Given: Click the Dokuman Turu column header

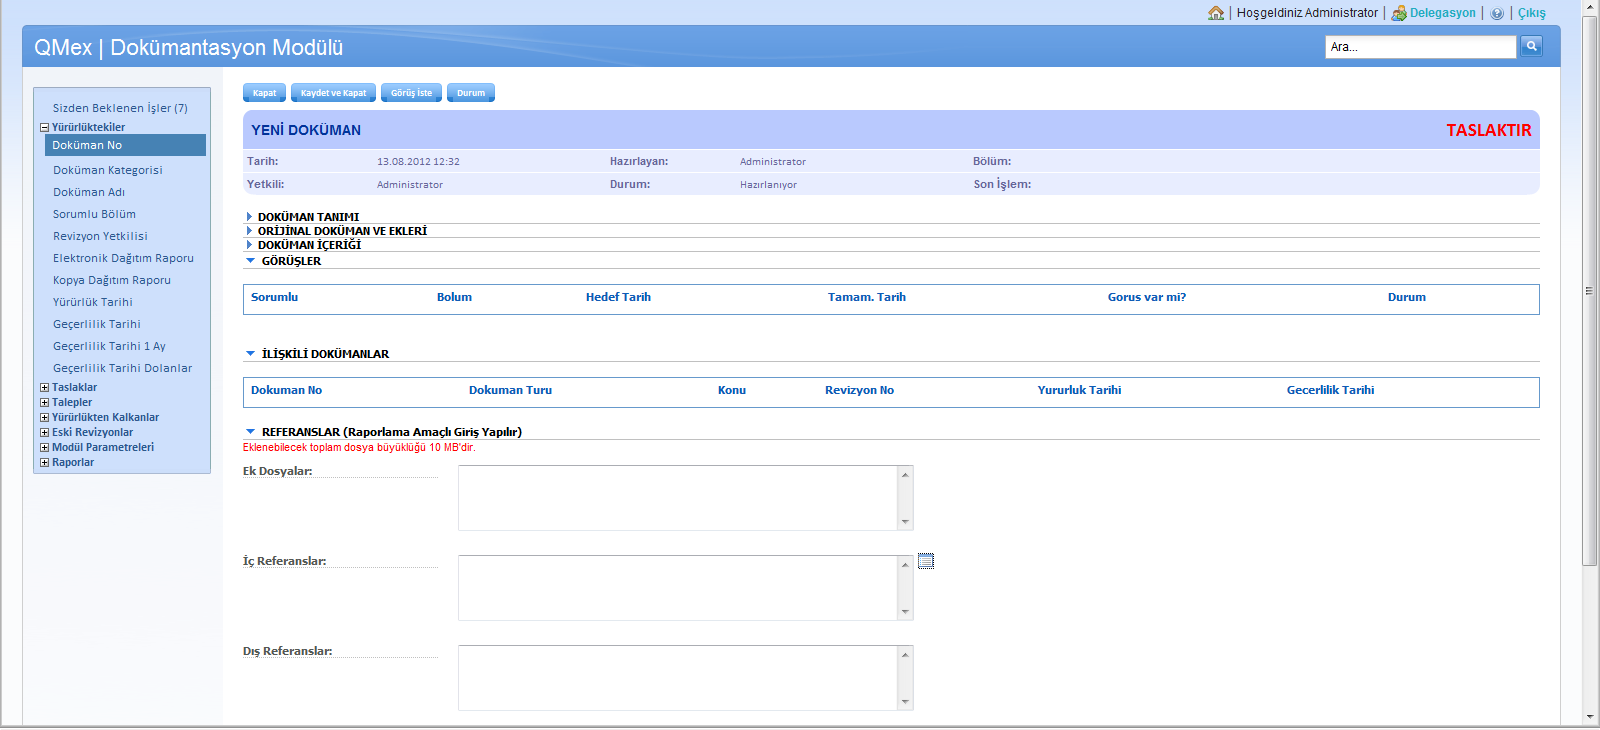Looking at the screenshot, I should (x=510, y=390).
